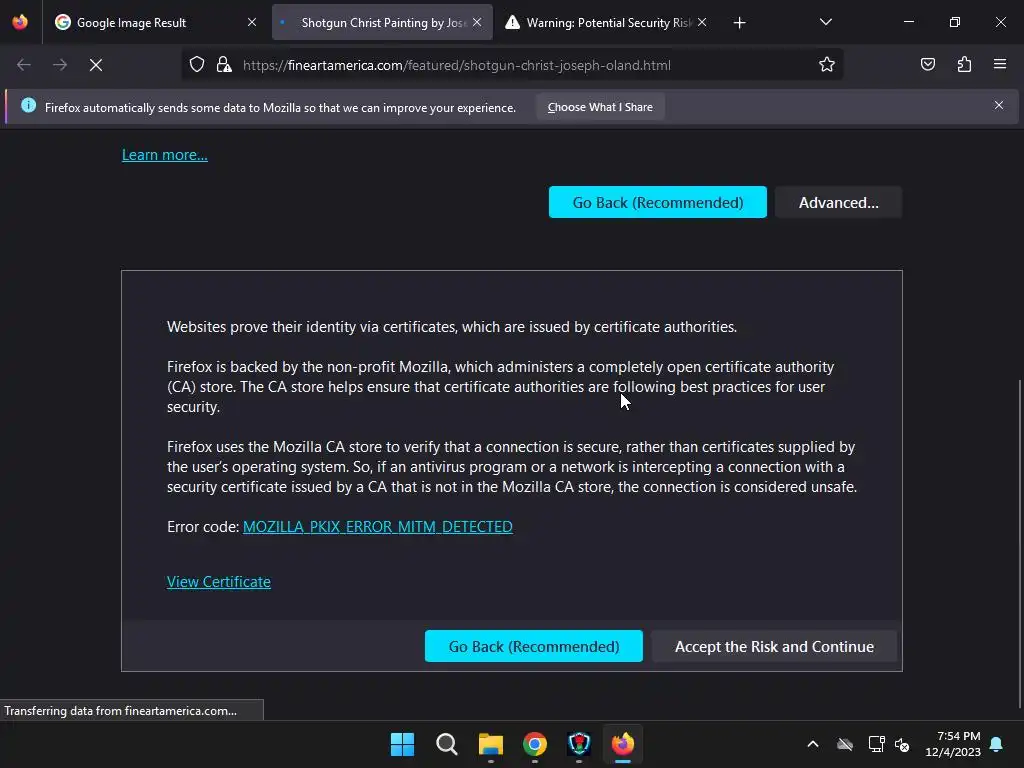Switch to the Google Image Result tab
The image size is (1024, 768).
(155, 22)
